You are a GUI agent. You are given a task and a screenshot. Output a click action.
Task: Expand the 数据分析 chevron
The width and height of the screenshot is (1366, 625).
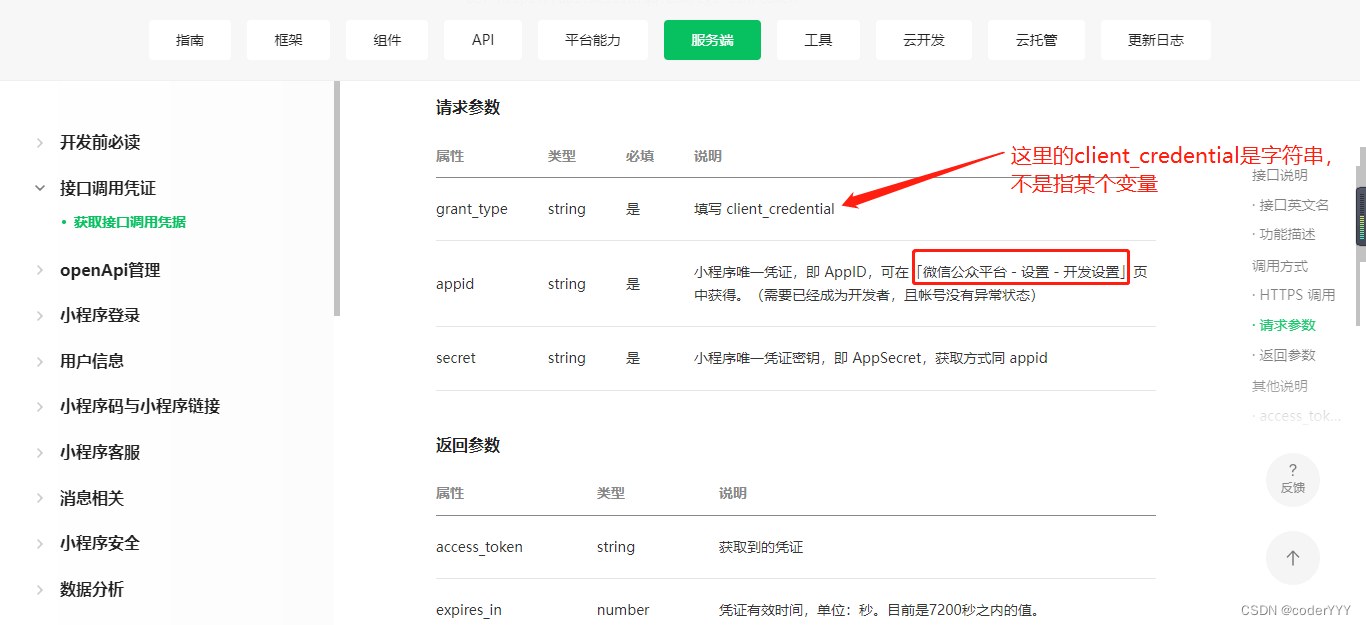[x=40, y=589]
